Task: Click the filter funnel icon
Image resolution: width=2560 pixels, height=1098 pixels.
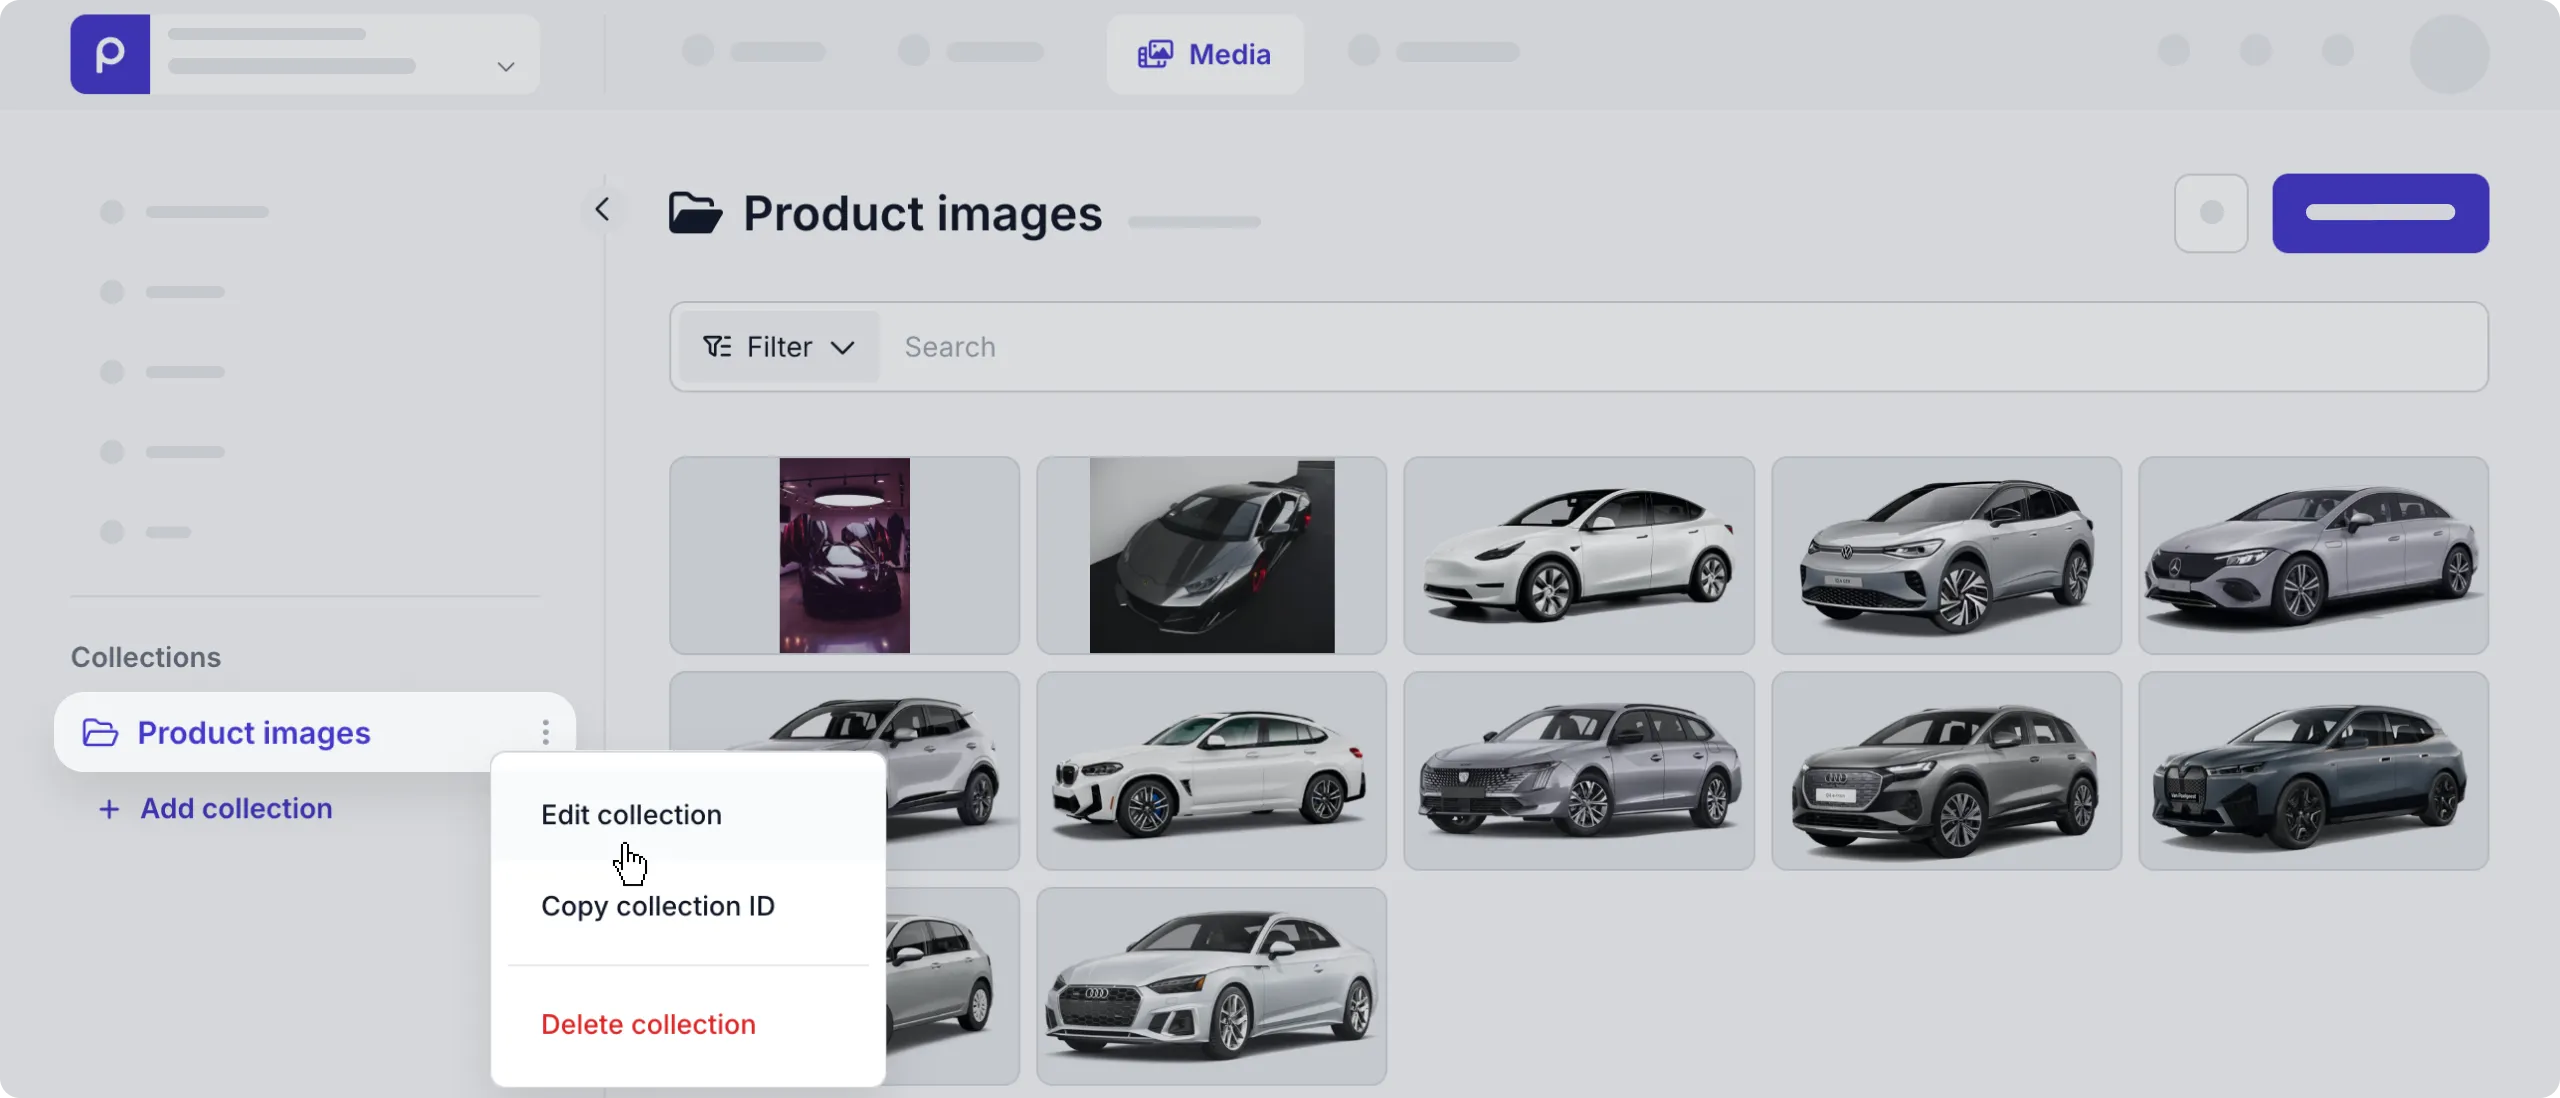Action: point(717,347)
